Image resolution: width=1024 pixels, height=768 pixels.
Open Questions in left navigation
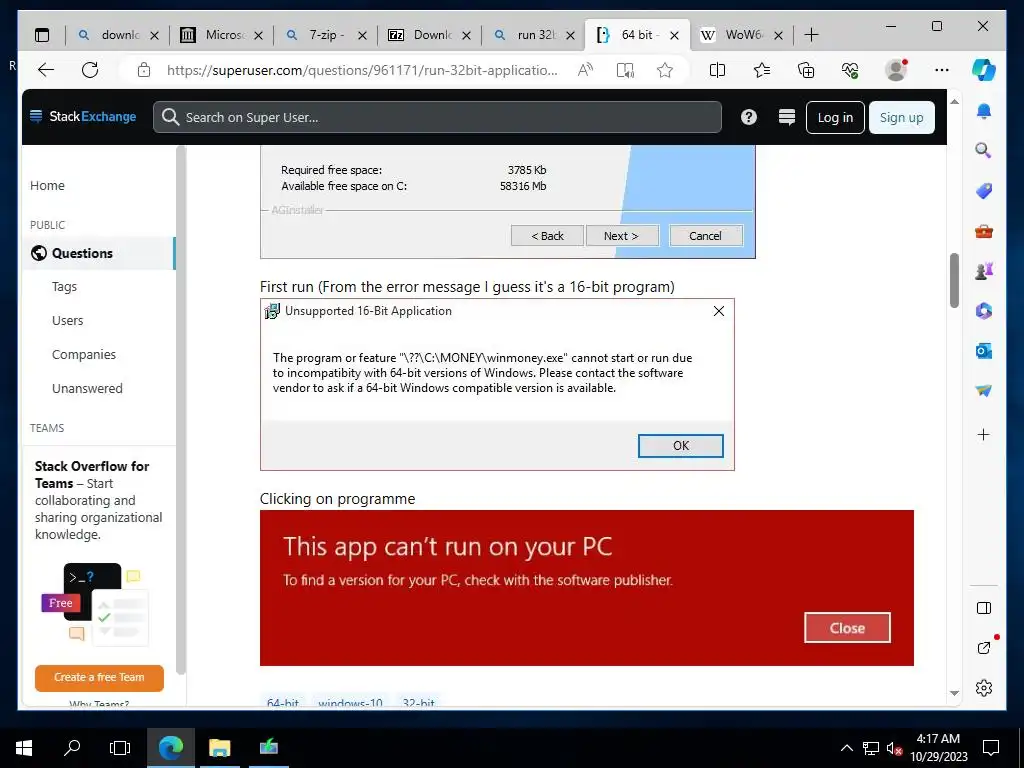pyautogui.click(x=99, y=253)
